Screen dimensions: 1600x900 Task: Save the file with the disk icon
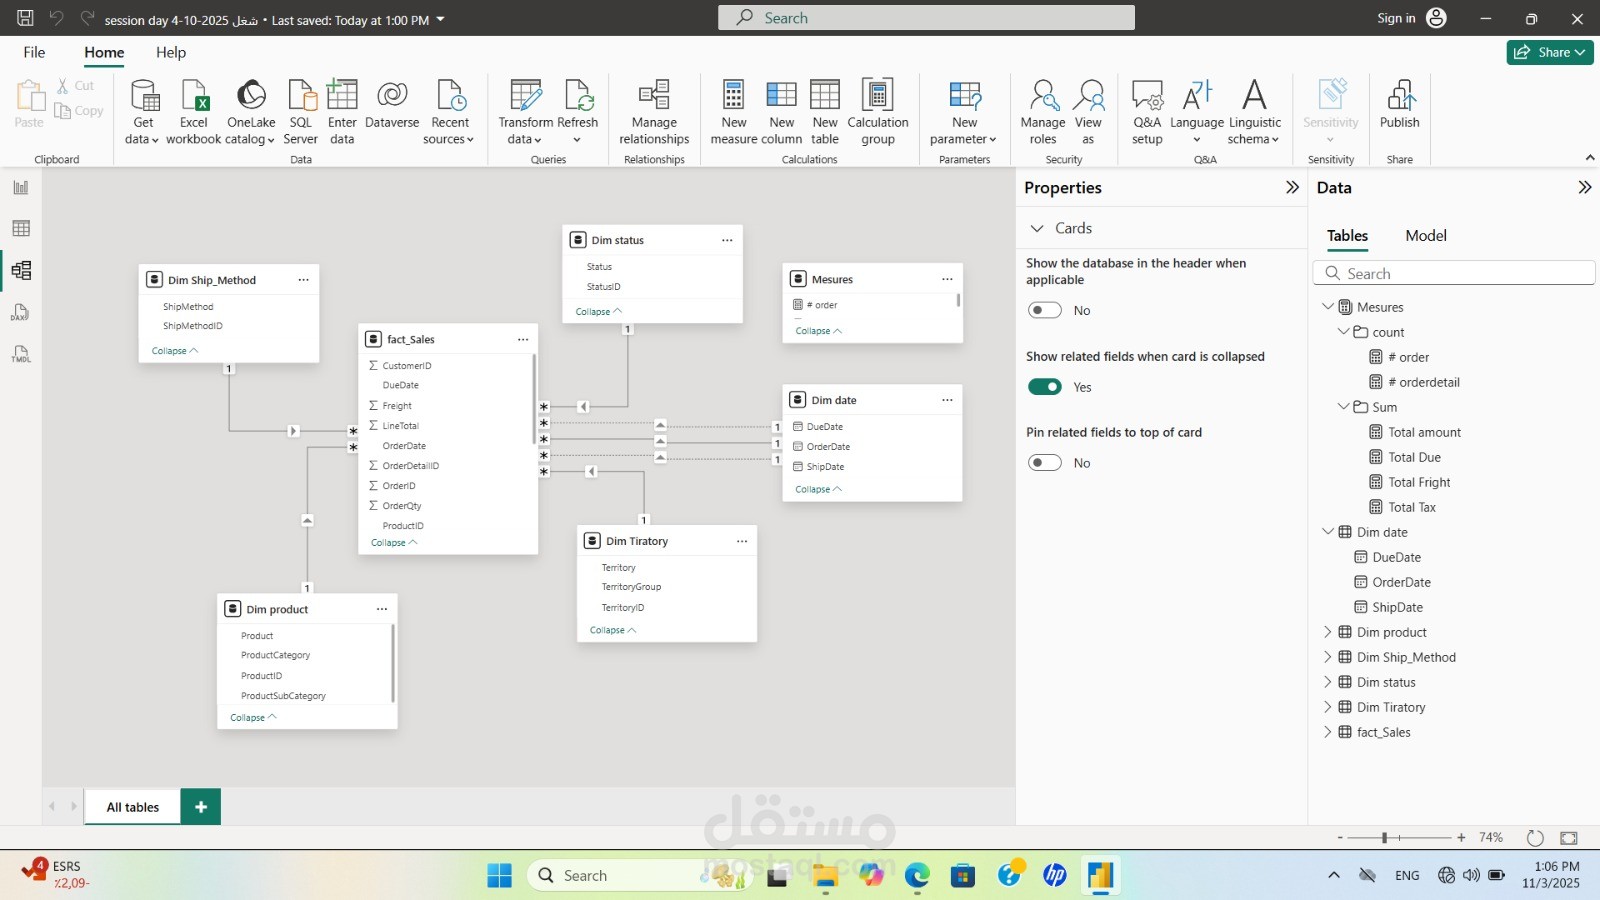pyautogui.click(x=25, y=18)
